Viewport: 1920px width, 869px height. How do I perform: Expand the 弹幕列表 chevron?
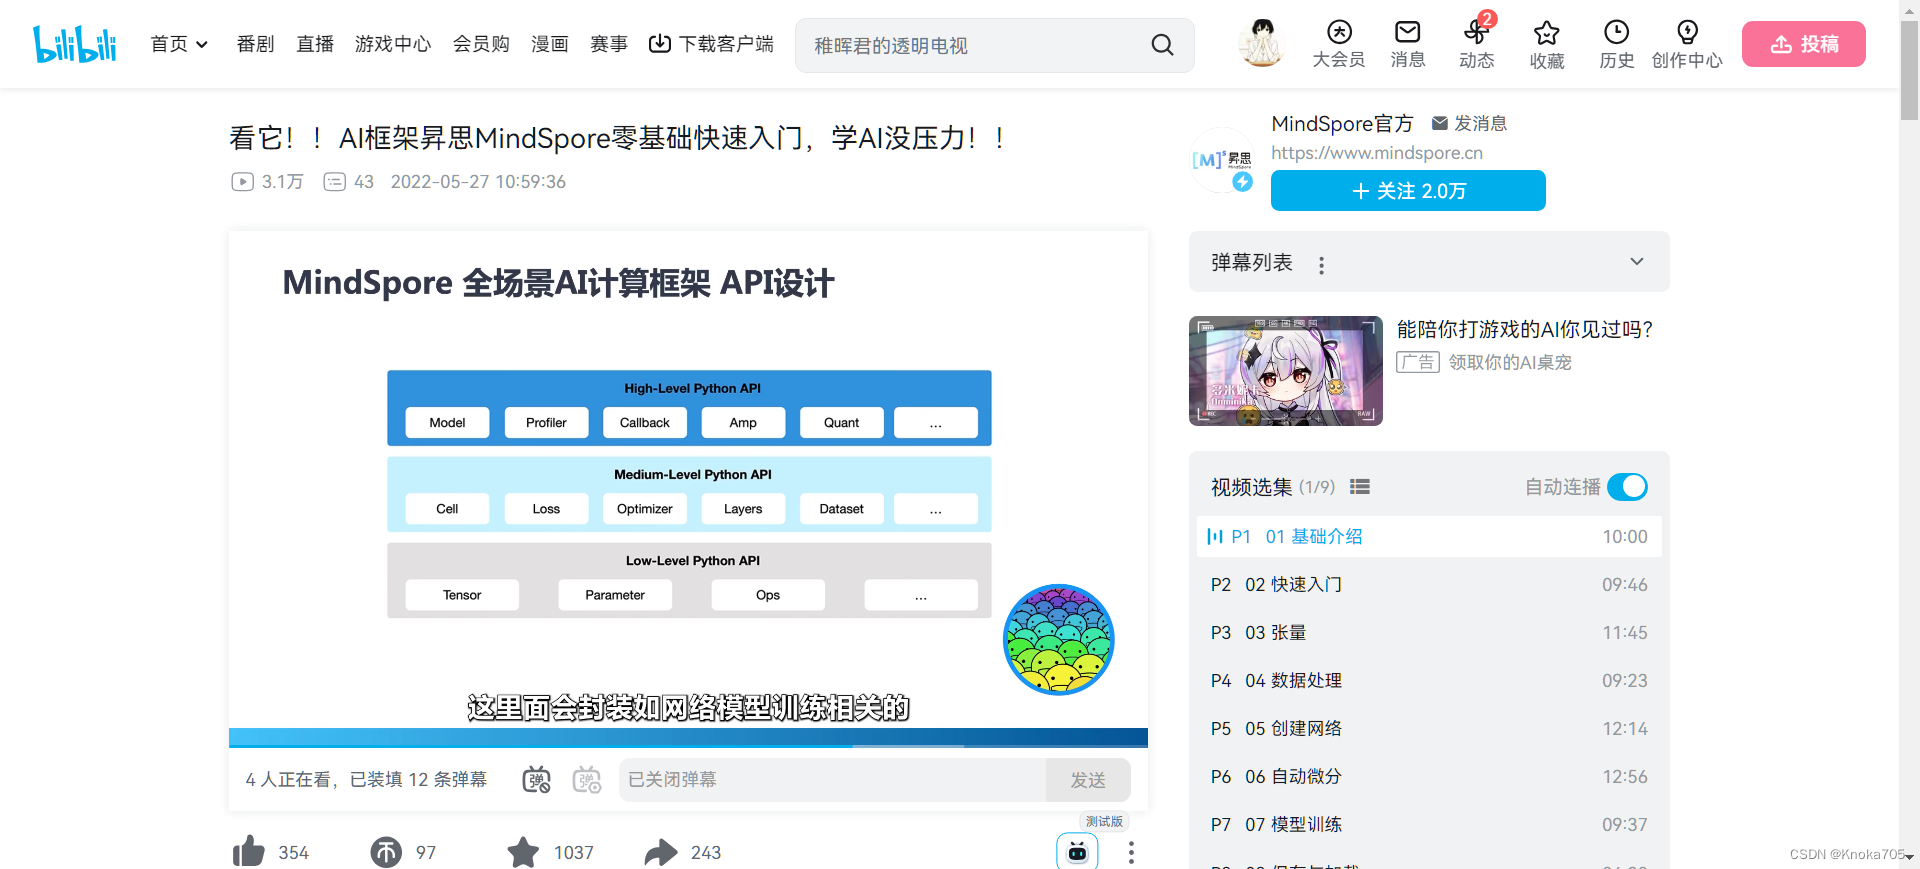(1637, 262)
